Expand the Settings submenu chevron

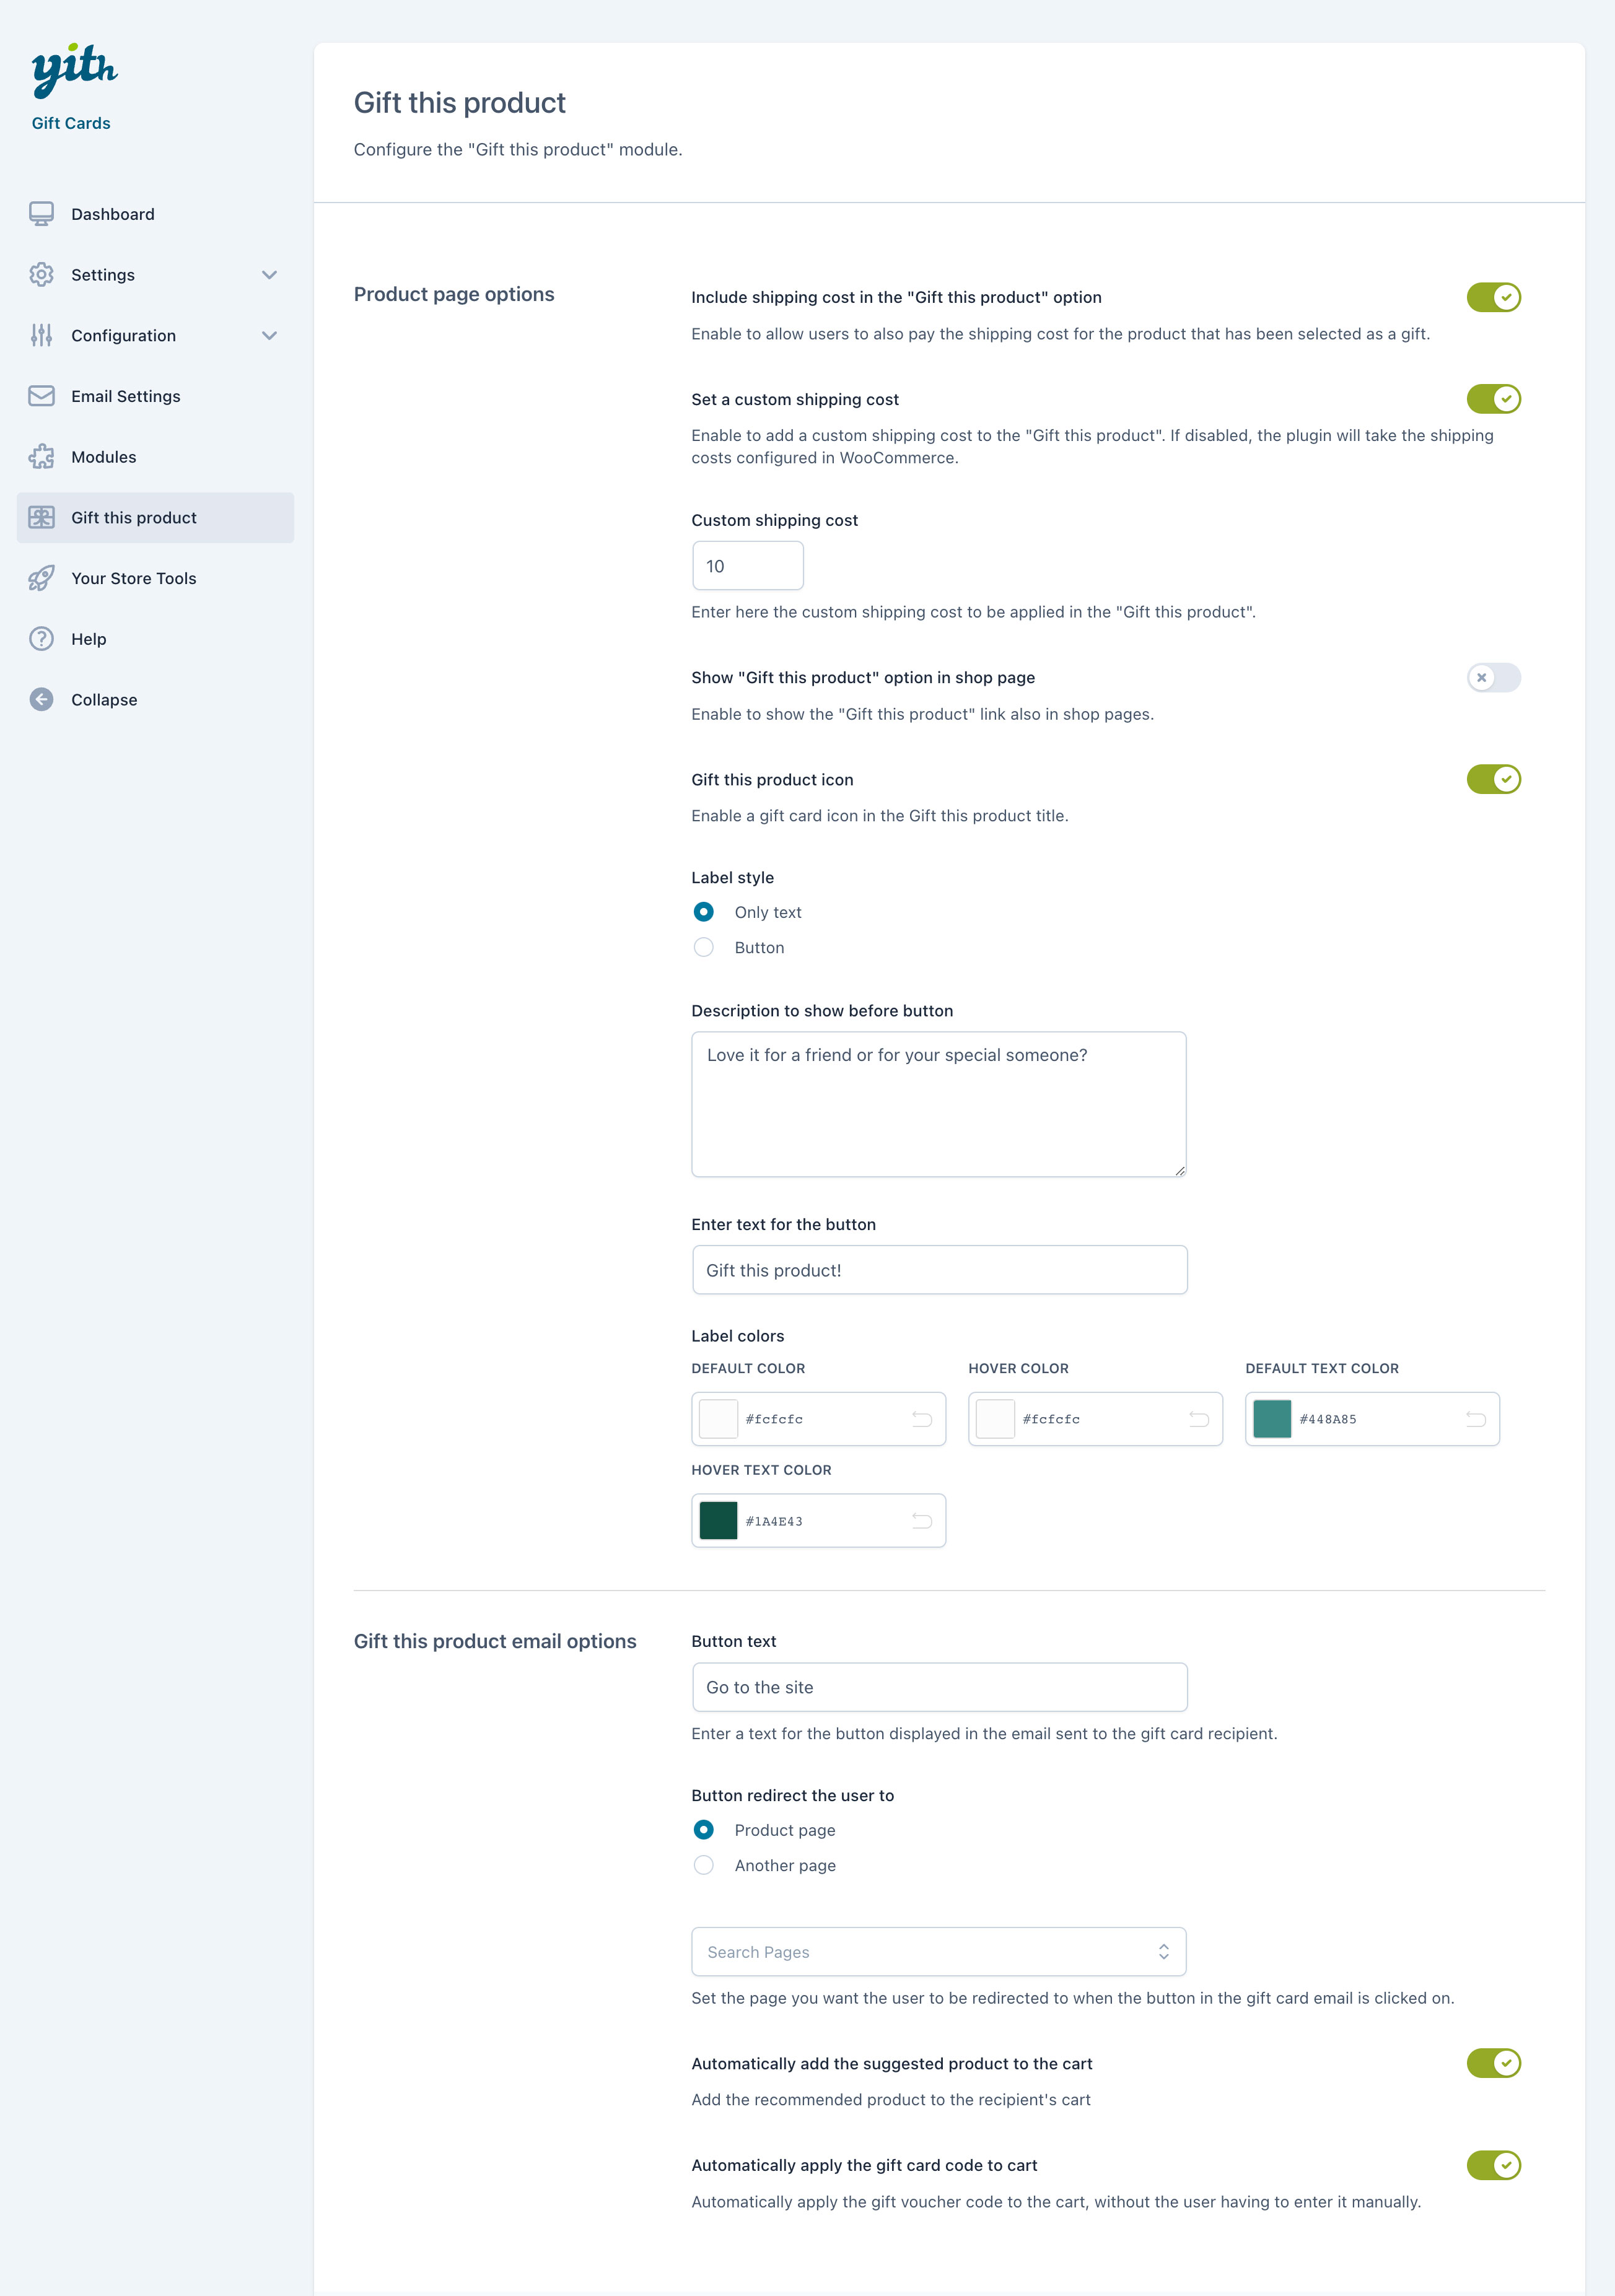coord(269,275)
